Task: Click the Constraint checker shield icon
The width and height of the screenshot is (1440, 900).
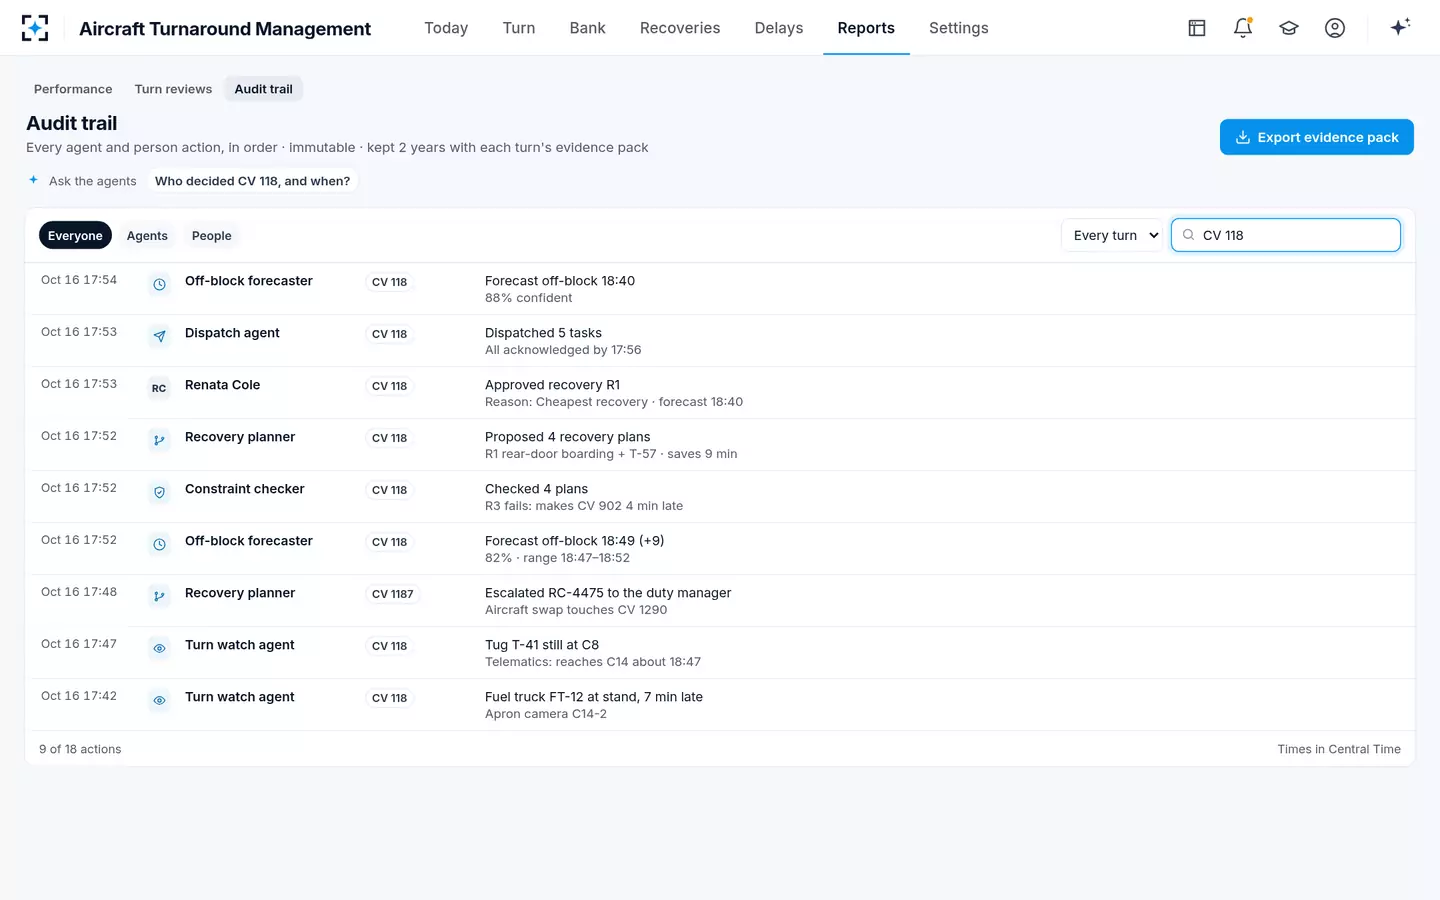Action: (x=159, y=493)
